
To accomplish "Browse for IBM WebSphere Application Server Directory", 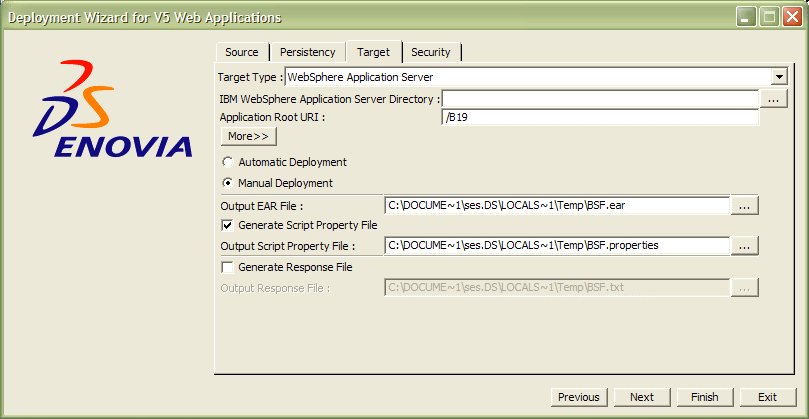I will click(x=773, y=99).
